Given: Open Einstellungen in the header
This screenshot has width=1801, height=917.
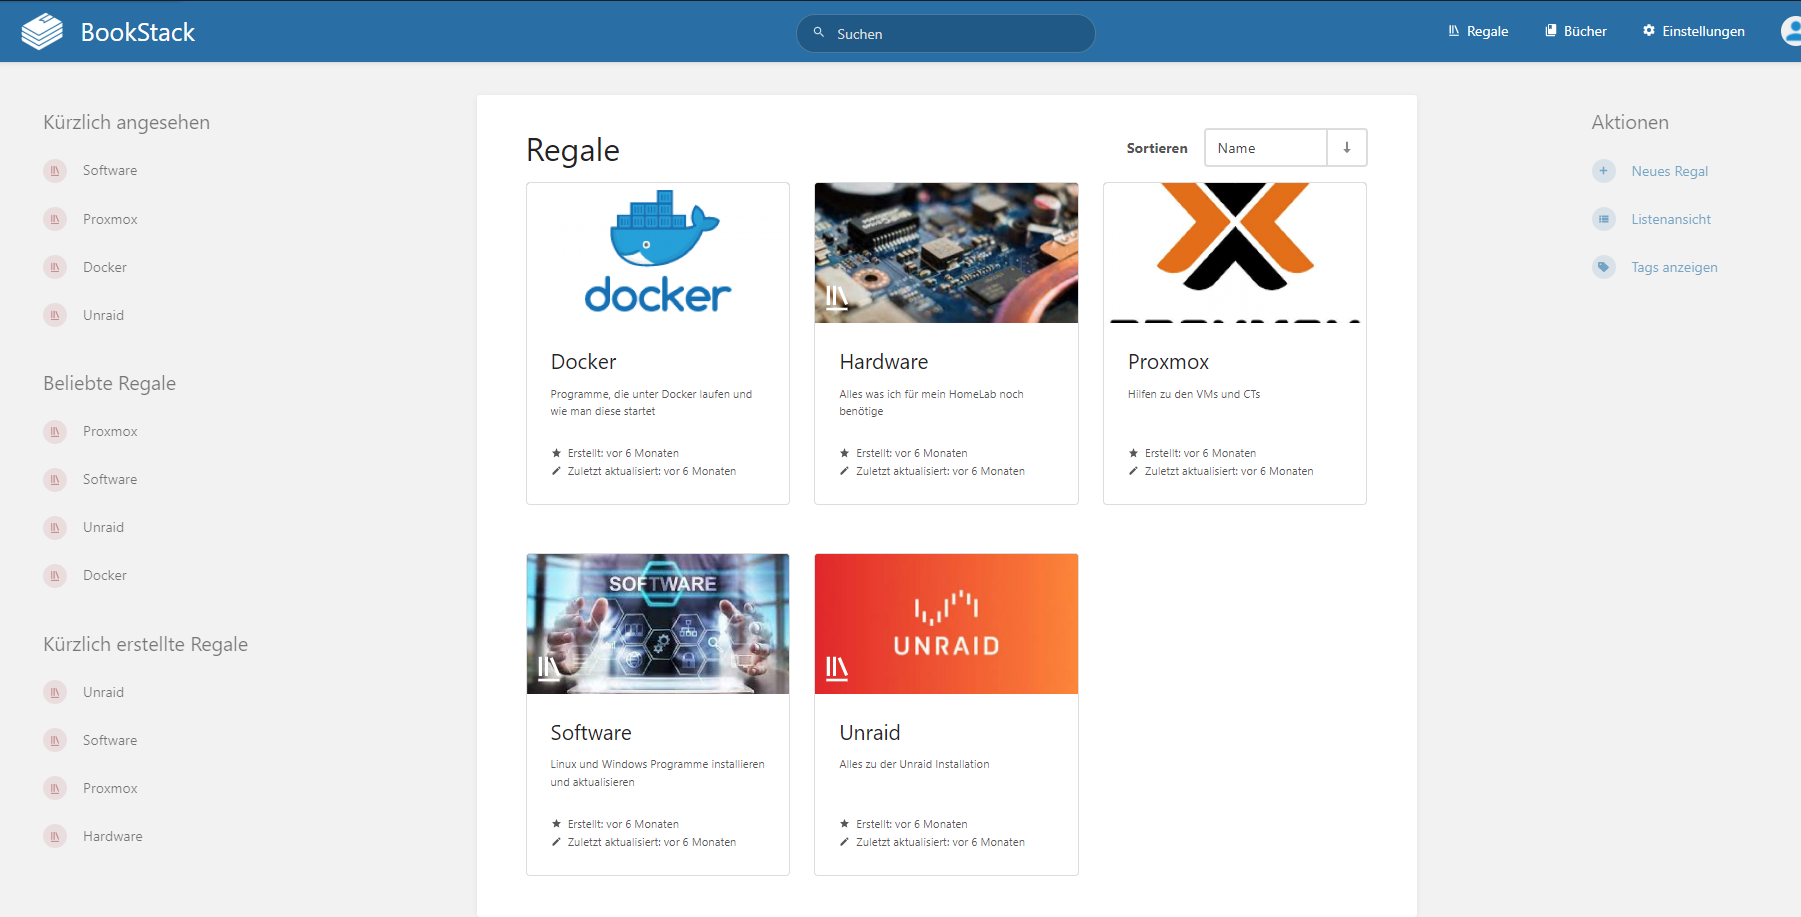Looking at the screenshot, I should click(x=1693, y=31).
